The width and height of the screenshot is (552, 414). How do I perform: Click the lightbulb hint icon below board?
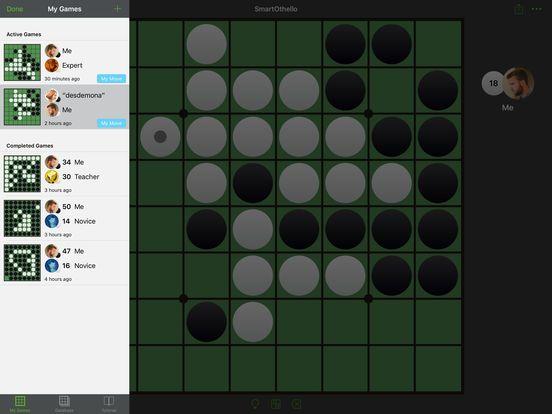point(255,404)
